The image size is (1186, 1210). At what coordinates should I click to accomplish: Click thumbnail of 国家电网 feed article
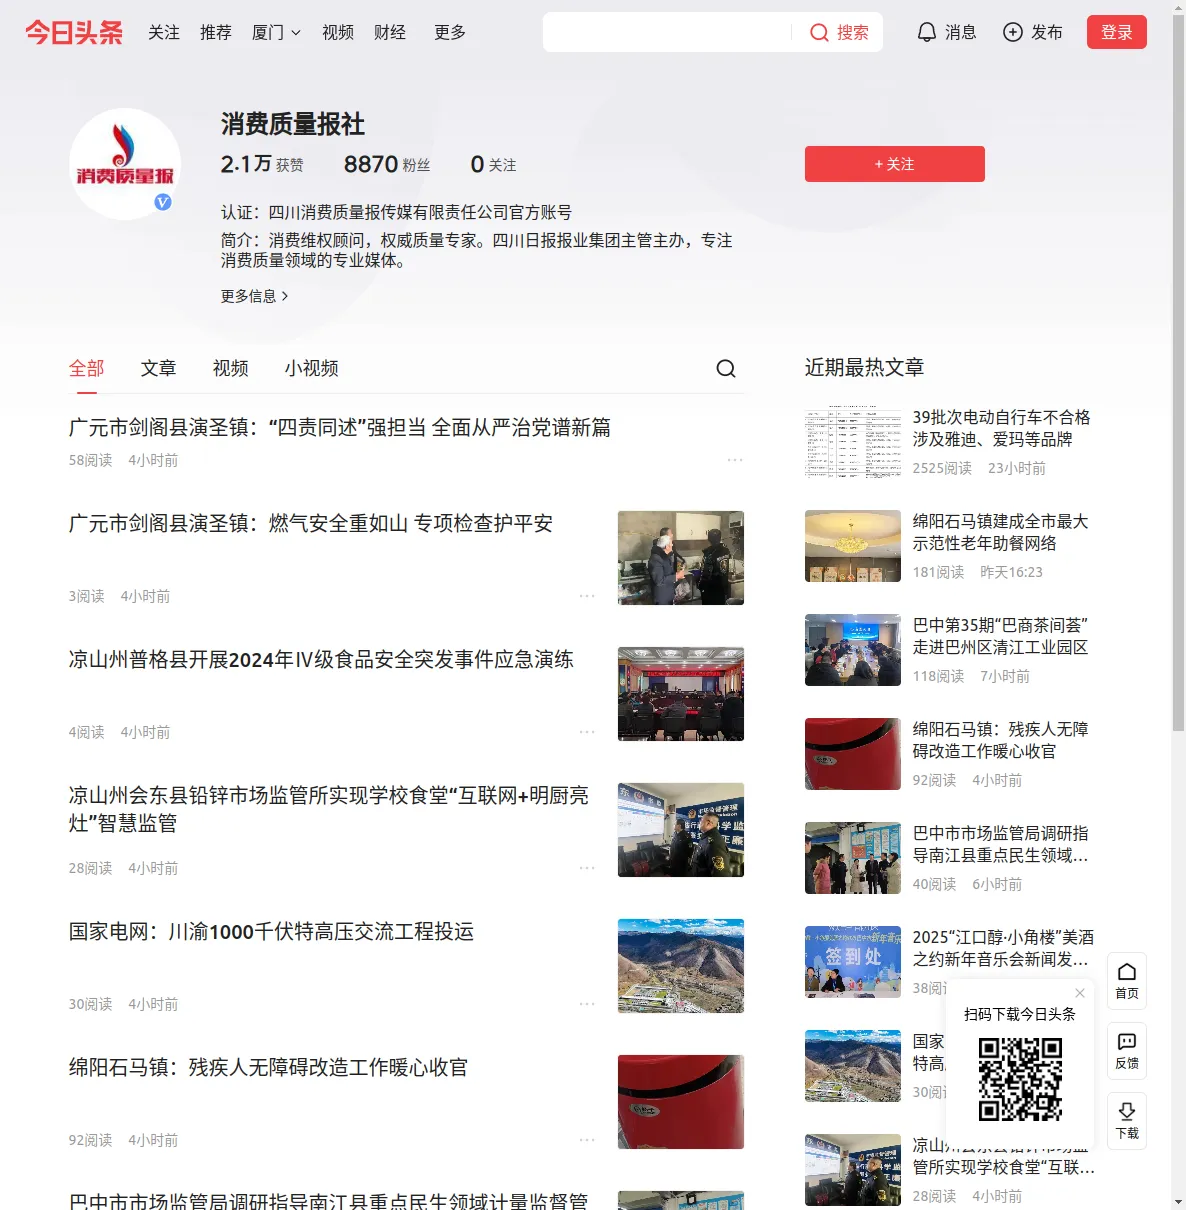681,966
